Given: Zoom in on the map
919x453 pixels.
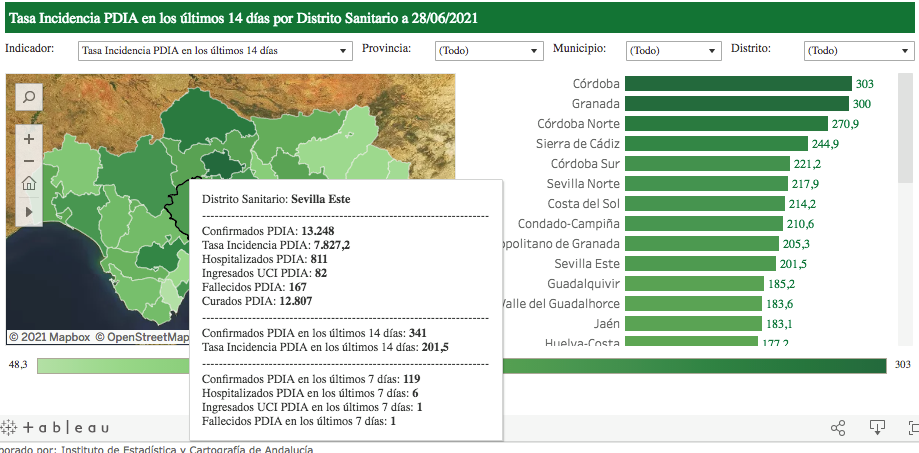Looking at the screenshot, I should [x=29, y=139].
